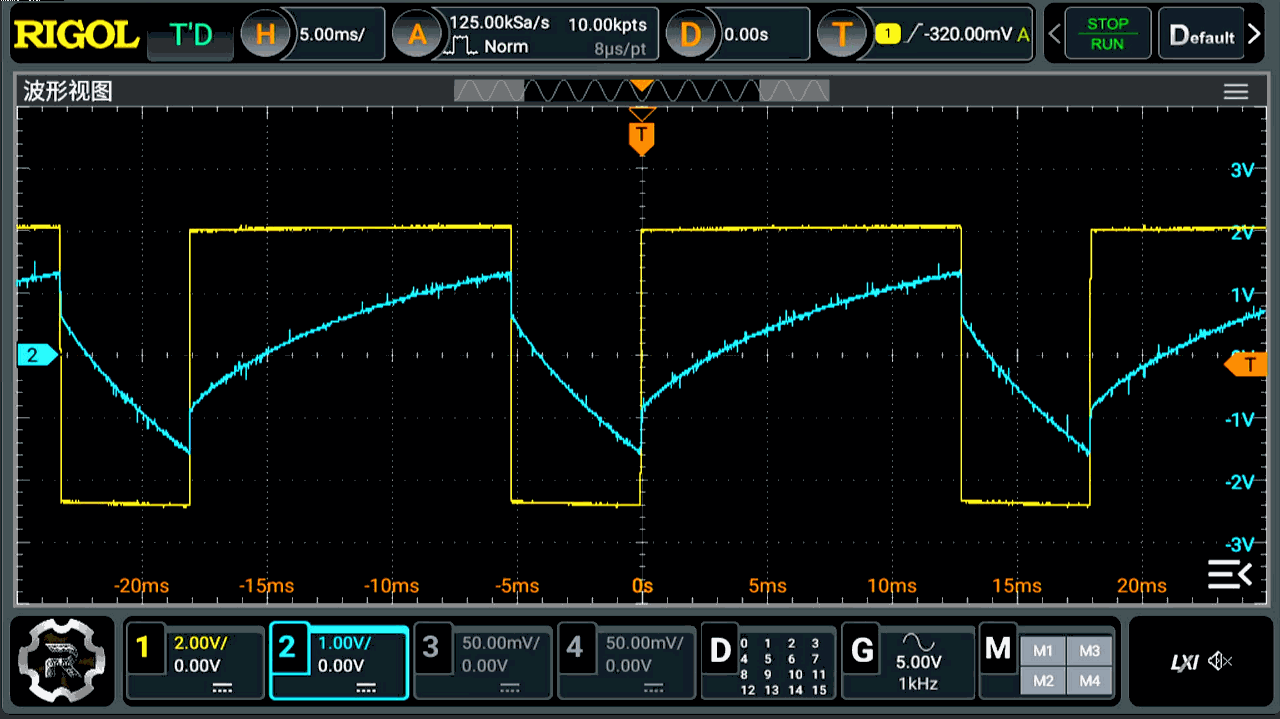Open the signal generator G panel
Screen dimensions: 1280x719
click(862, 651)
